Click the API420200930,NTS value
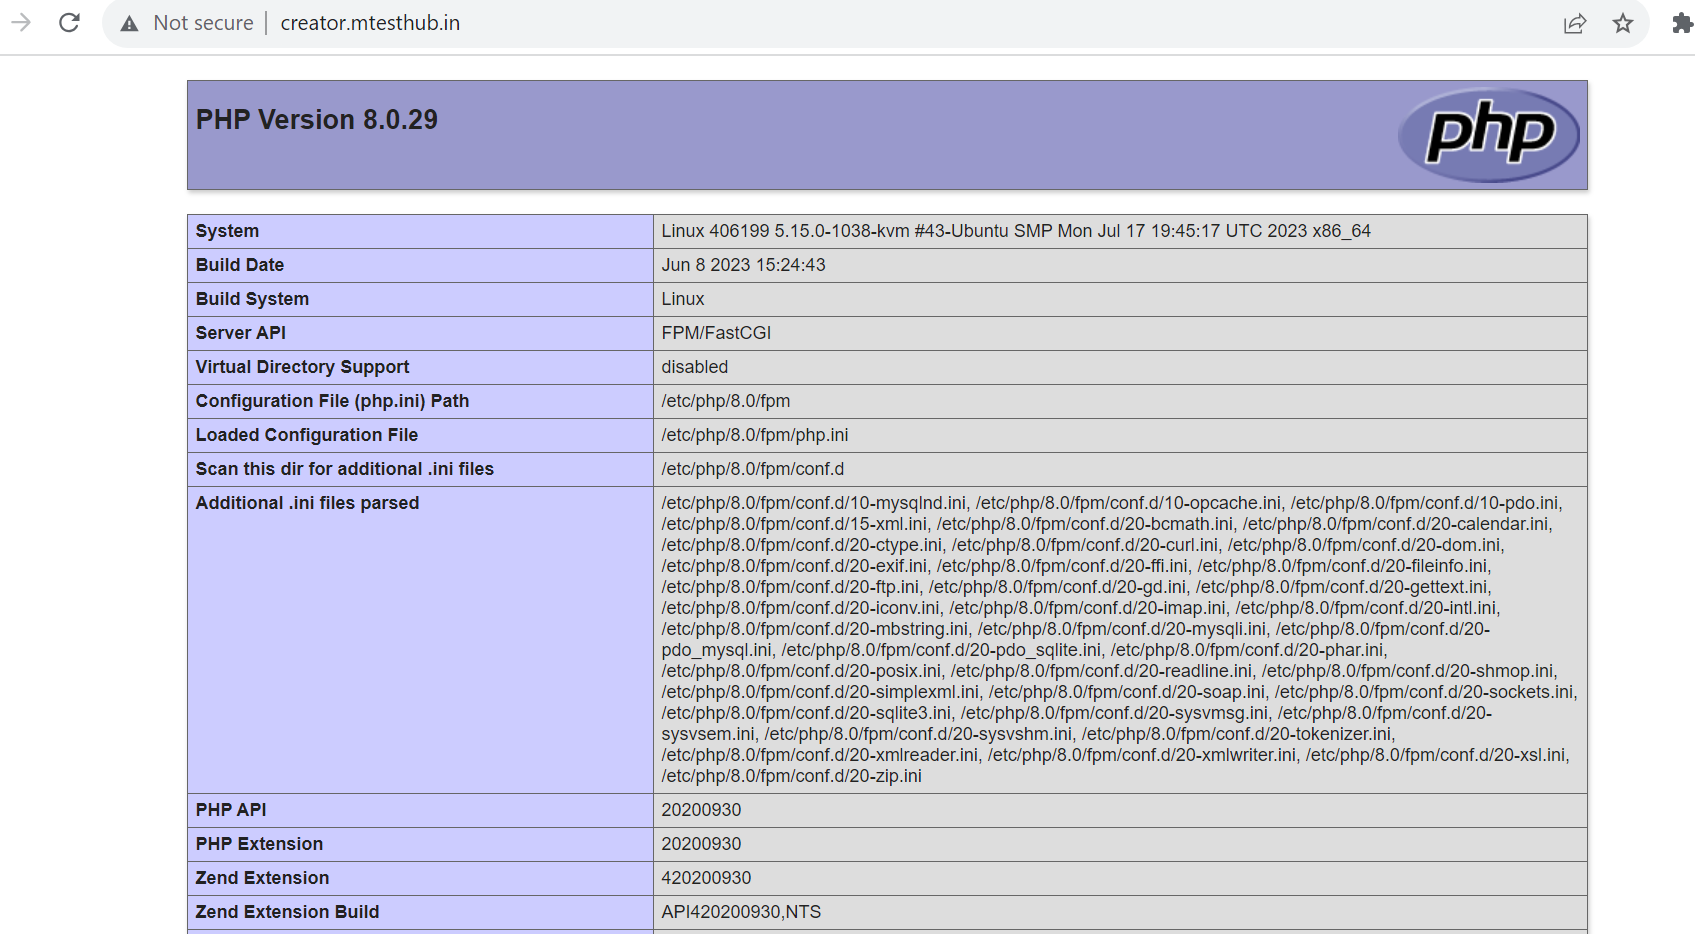 [x=741, y=912]
